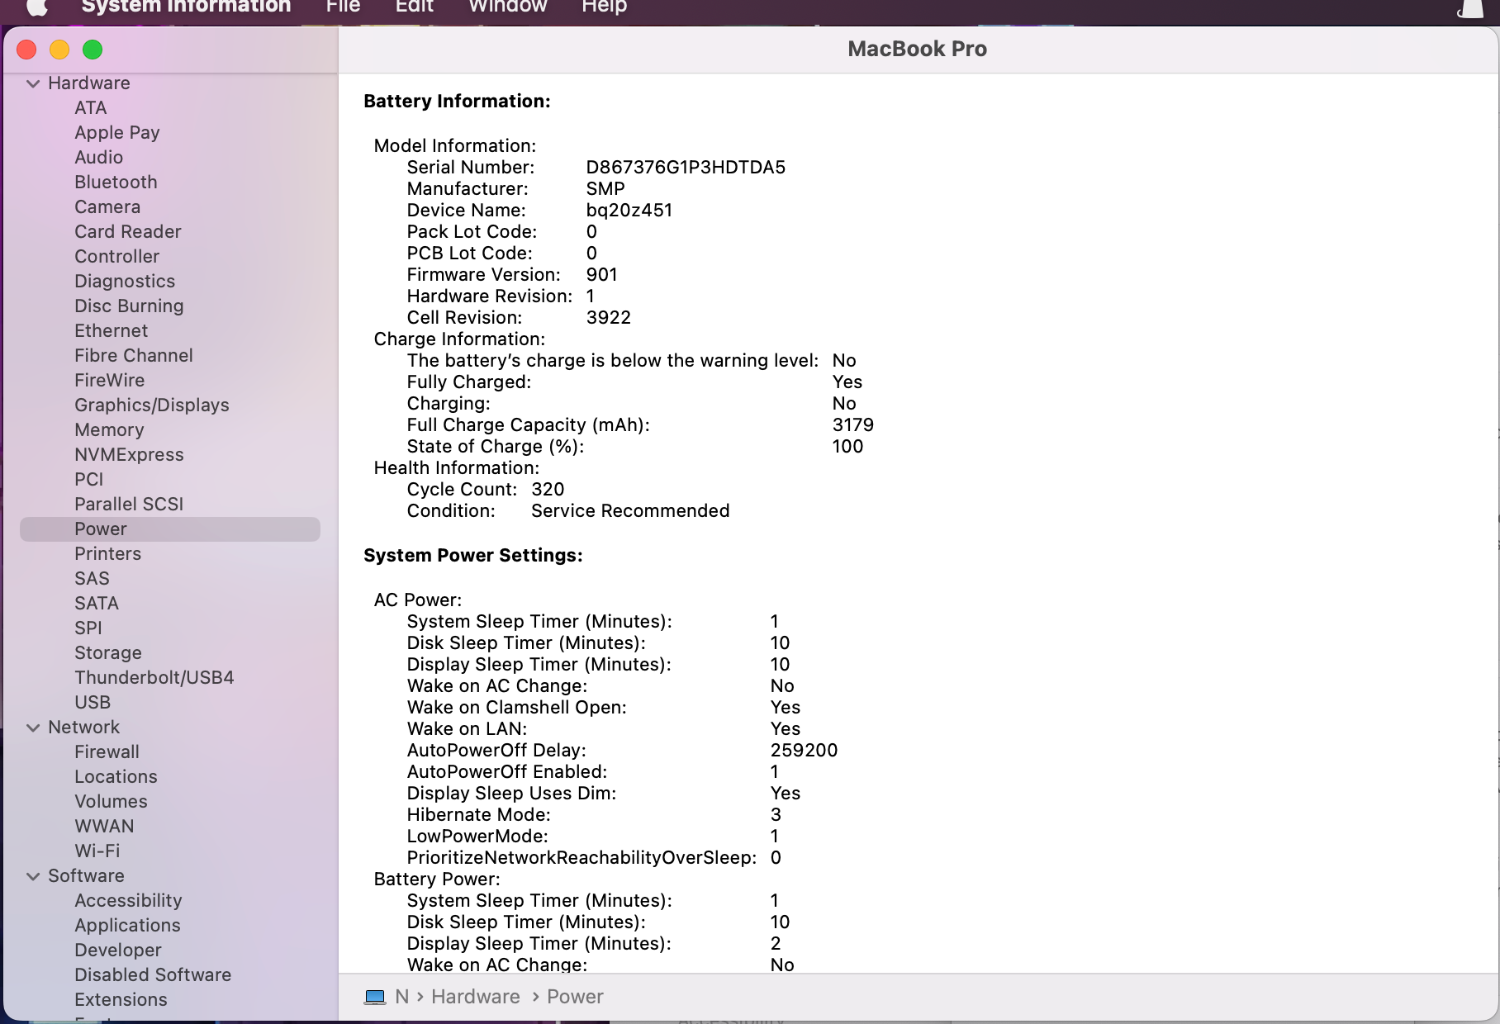Collapse the Network section

click(33, 728)
